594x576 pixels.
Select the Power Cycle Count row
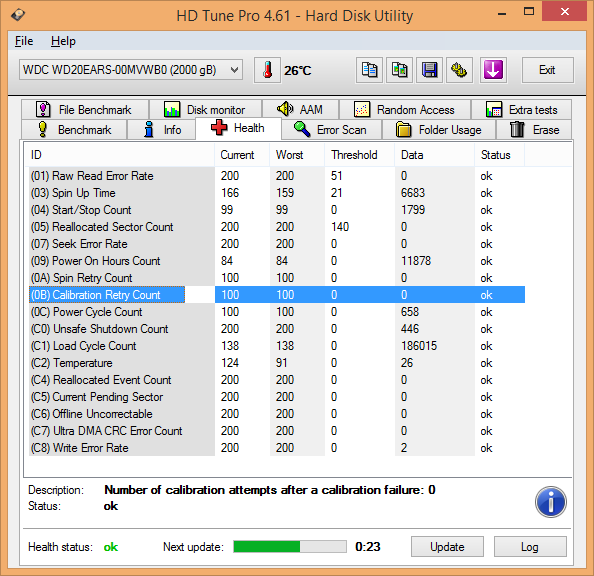point(277,311)
